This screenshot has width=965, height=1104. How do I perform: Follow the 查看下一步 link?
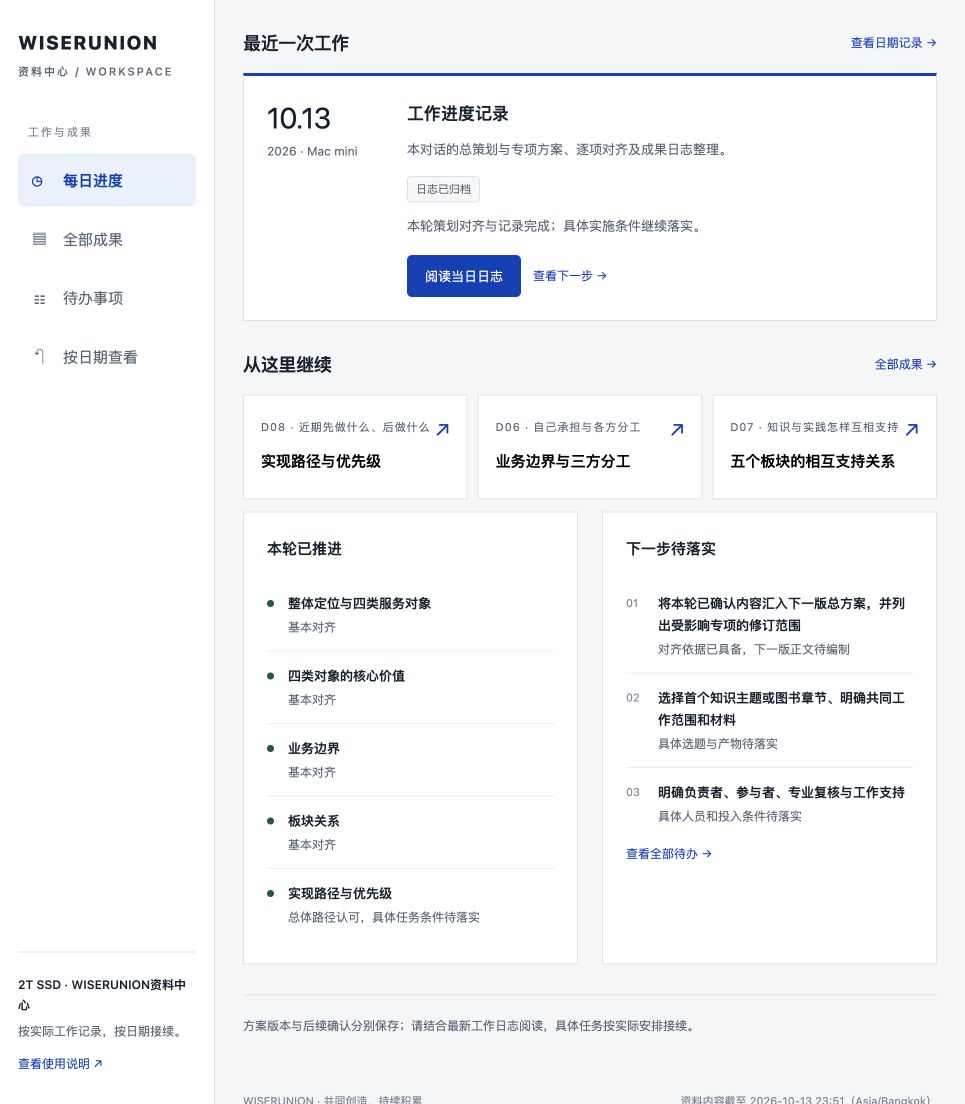point(569,276)
